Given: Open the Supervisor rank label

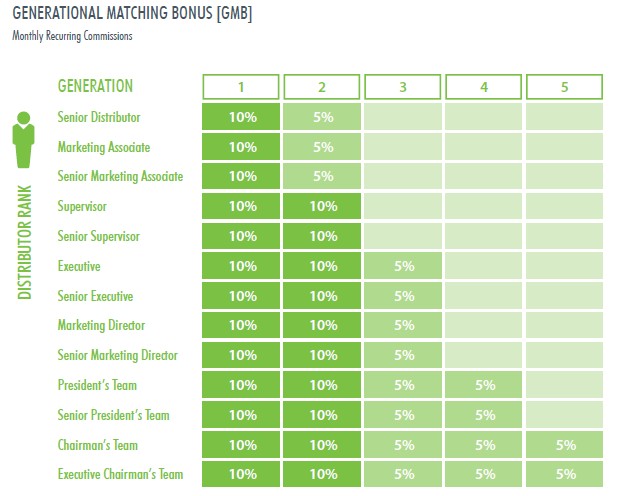Looking at the screenshot, I should pyautogui.click(x=82, y=206).
